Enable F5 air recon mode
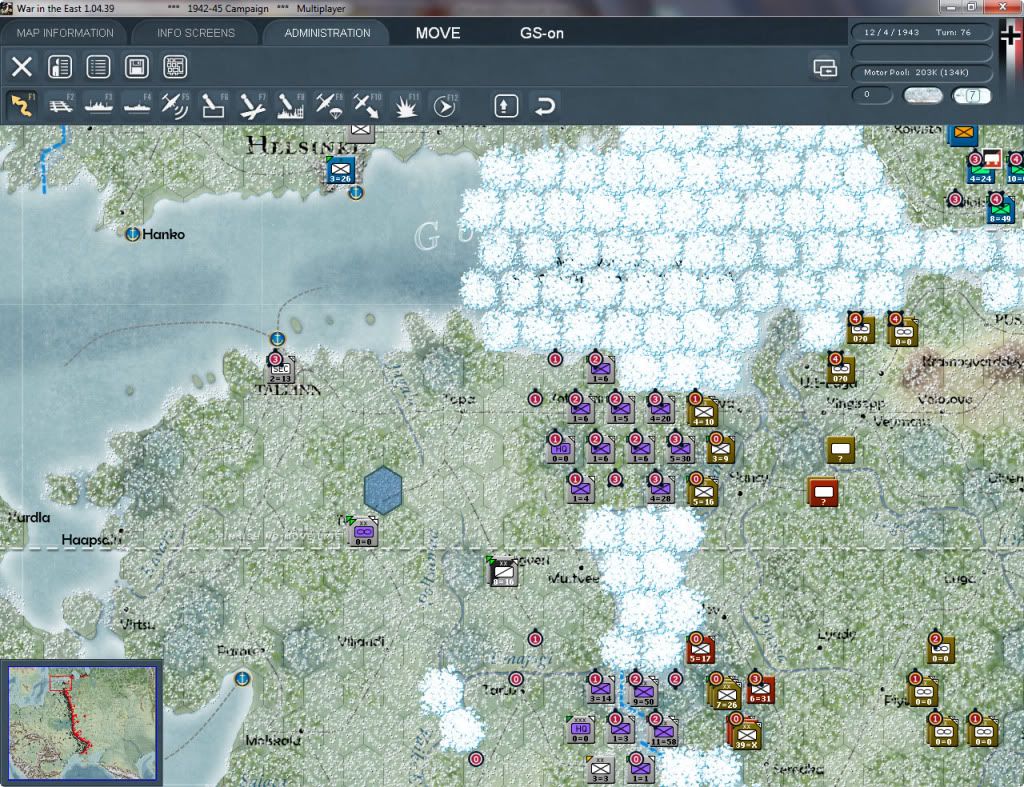Image resolution: width=1024 pixels, height=787 pixels. coord(175,105)
